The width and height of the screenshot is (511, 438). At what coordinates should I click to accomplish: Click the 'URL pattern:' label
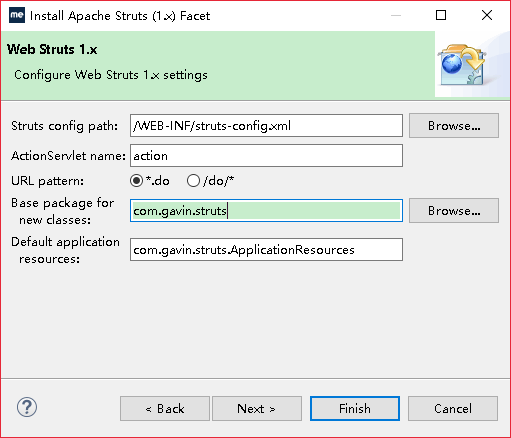(47, 181)
